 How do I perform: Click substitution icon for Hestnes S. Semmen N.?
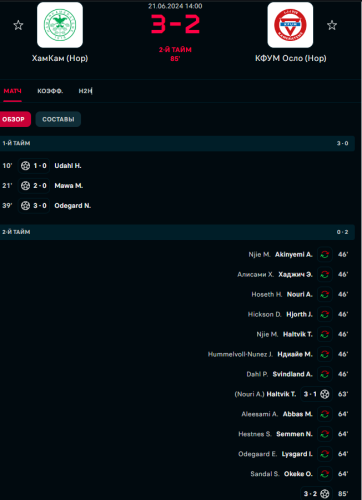coord(325,434)
